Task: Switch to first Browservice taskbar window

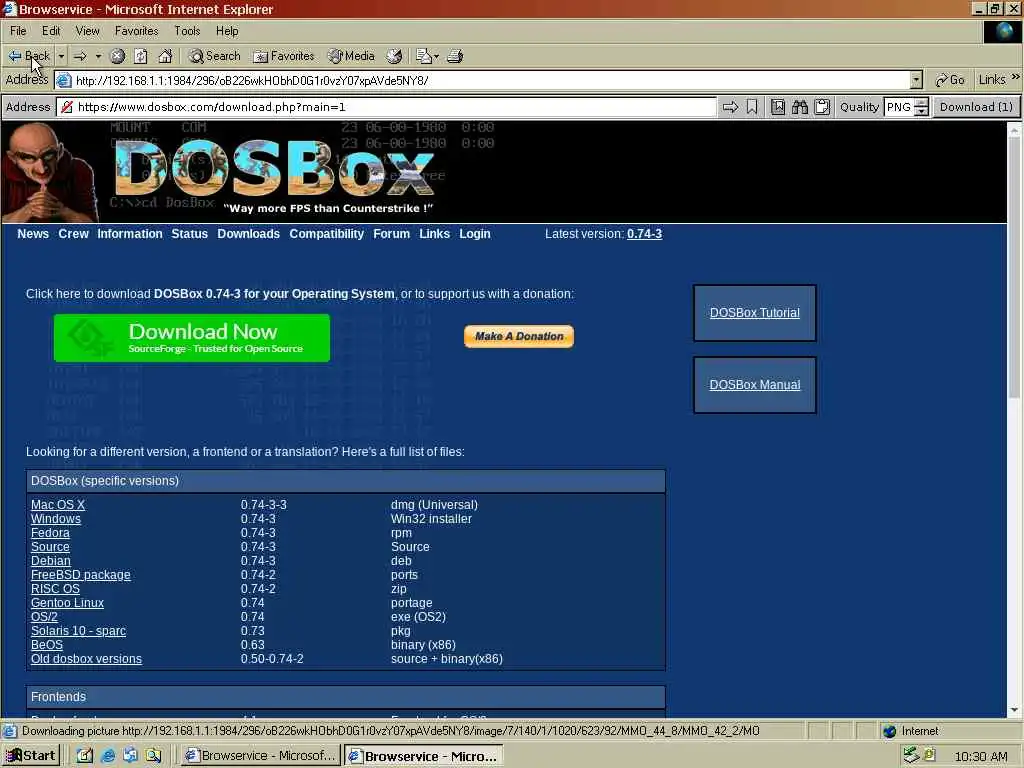Action: [x=260, y=756]
